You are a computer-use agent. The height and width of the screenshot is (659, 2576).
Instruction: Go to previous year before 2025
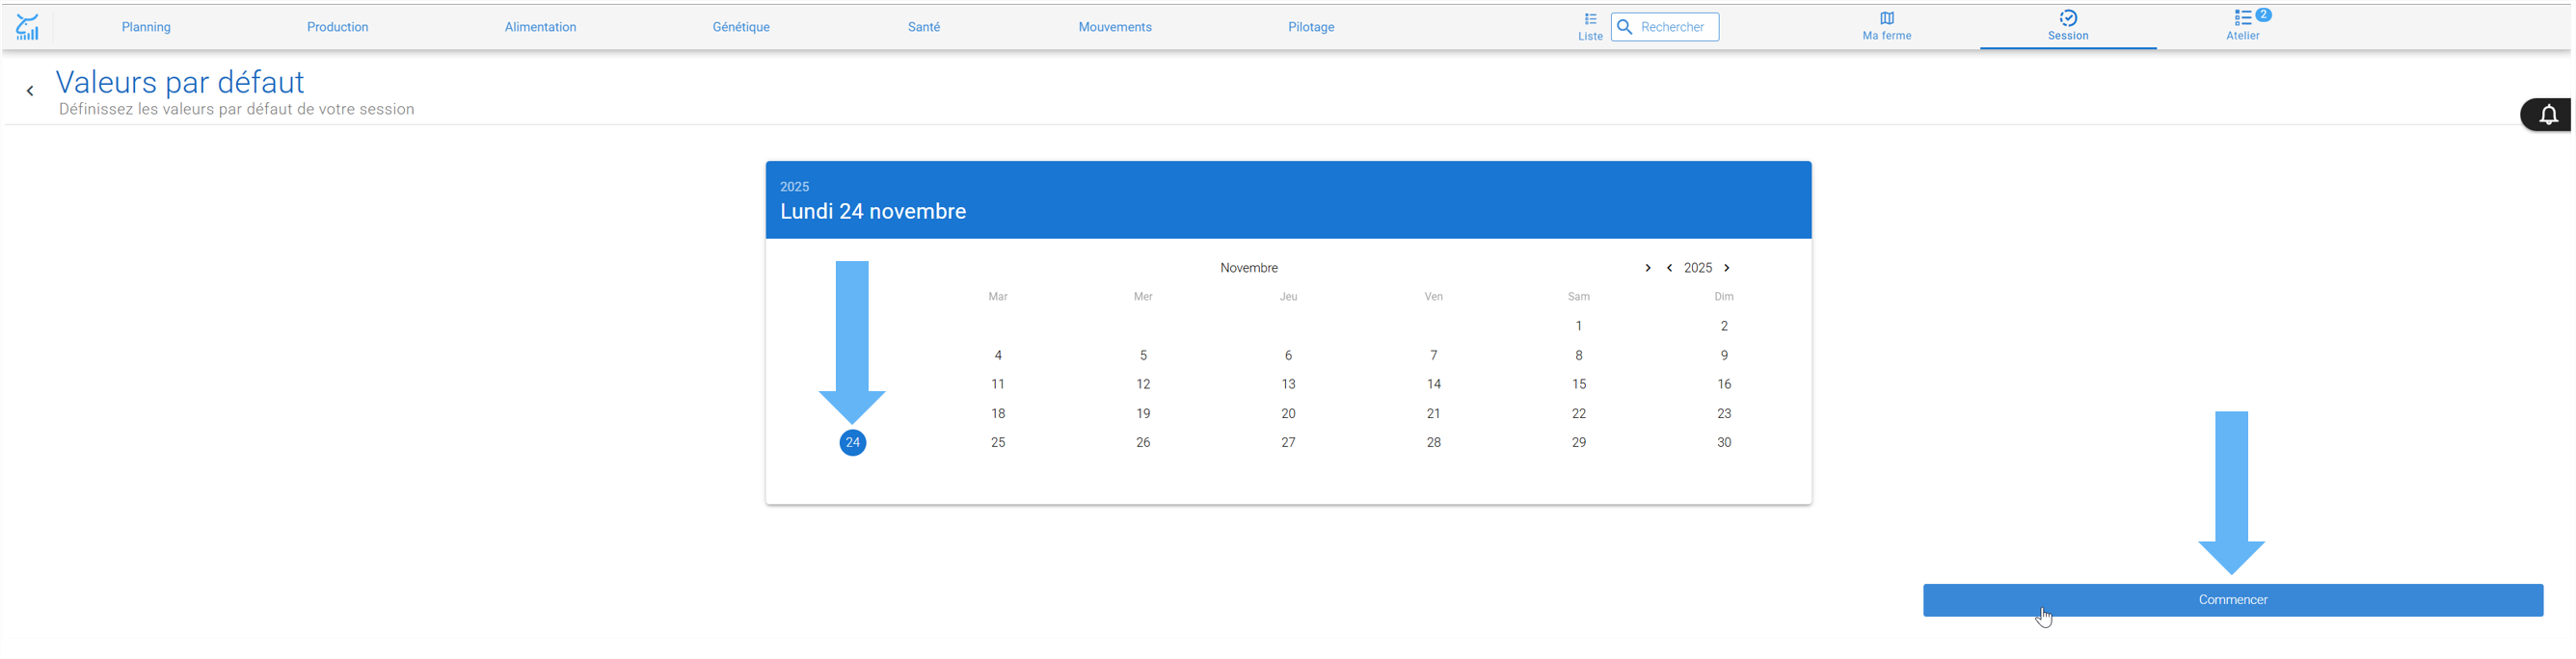[1669, 268]
